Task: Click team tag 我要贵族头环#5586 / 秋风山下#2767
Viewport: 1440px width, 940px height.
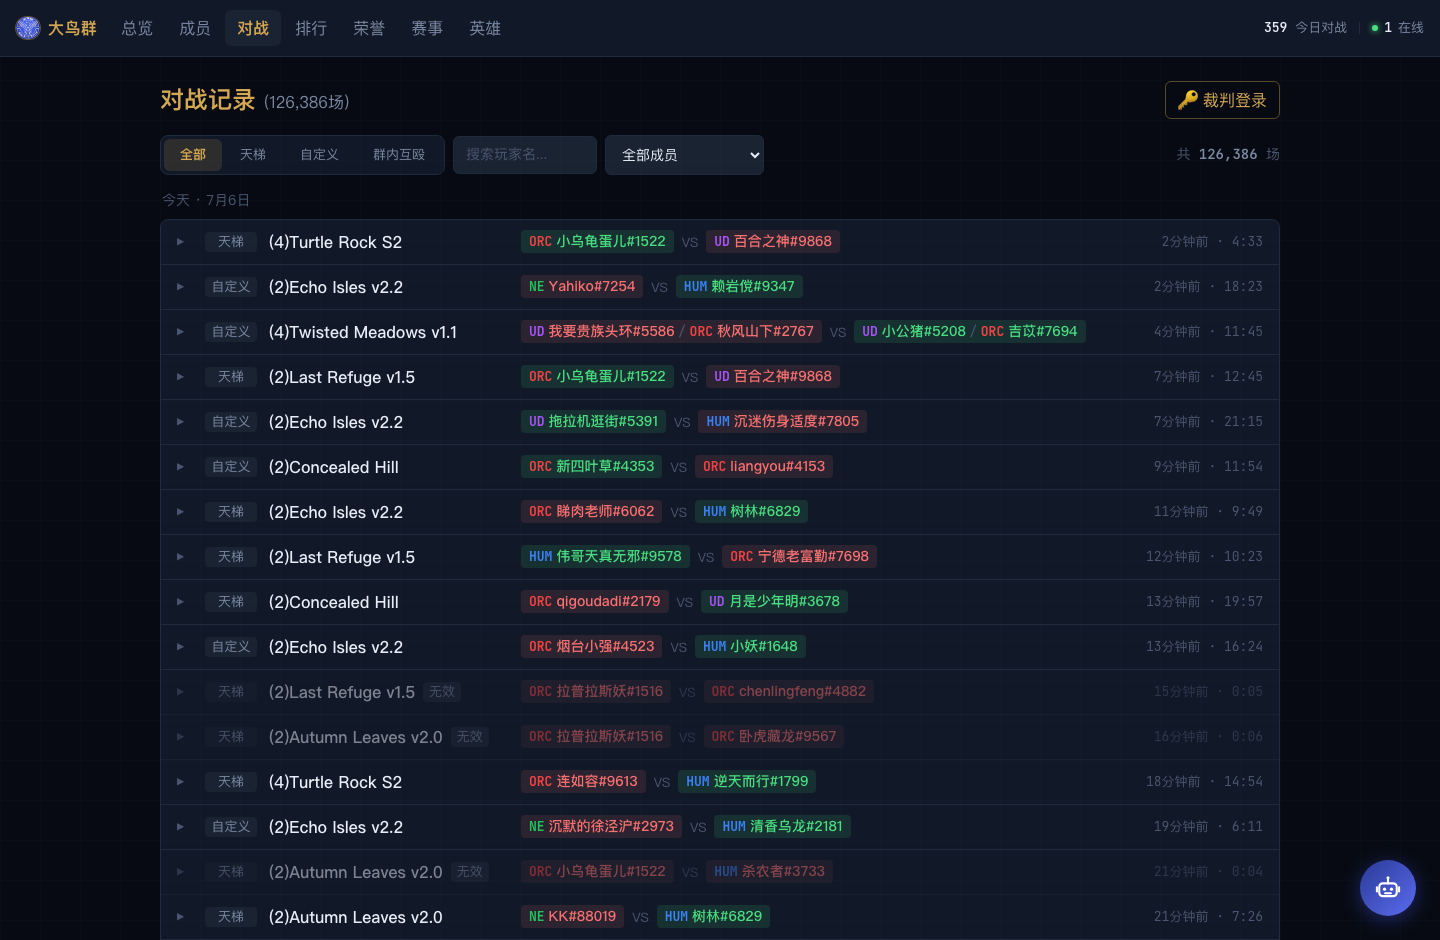Action: pos(671,331)
